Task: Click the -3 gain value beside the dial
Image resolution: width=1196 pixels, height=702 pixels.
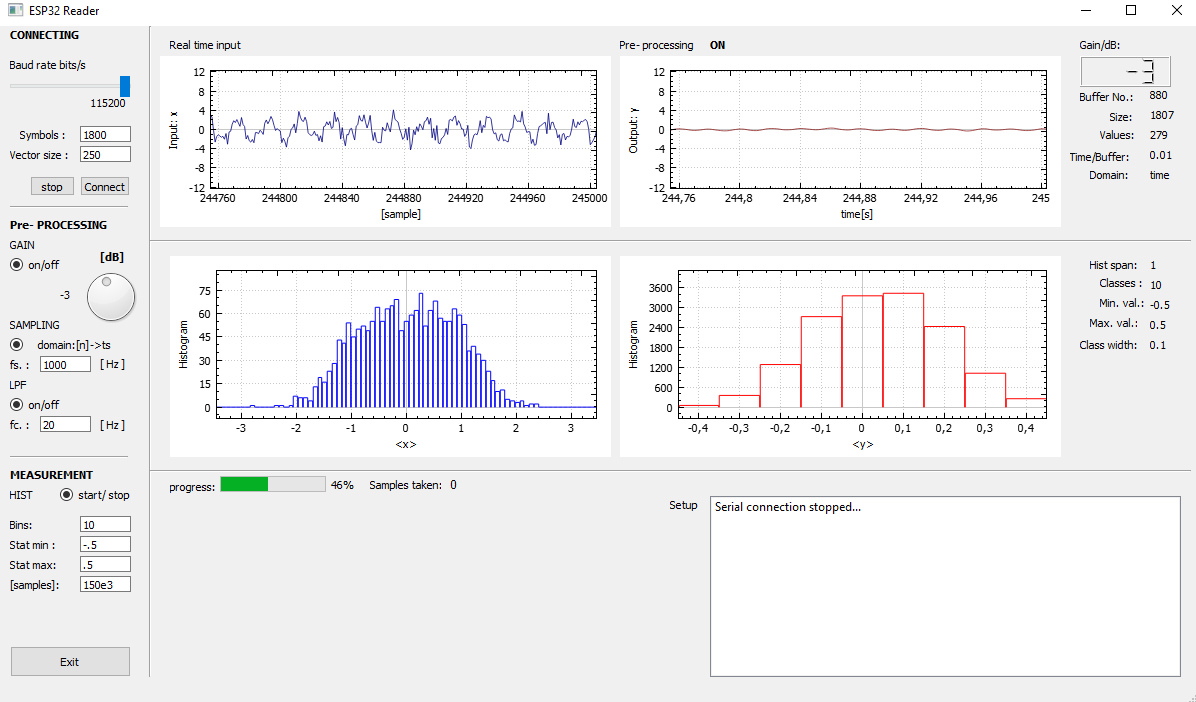Action: [x=65, y=295]
